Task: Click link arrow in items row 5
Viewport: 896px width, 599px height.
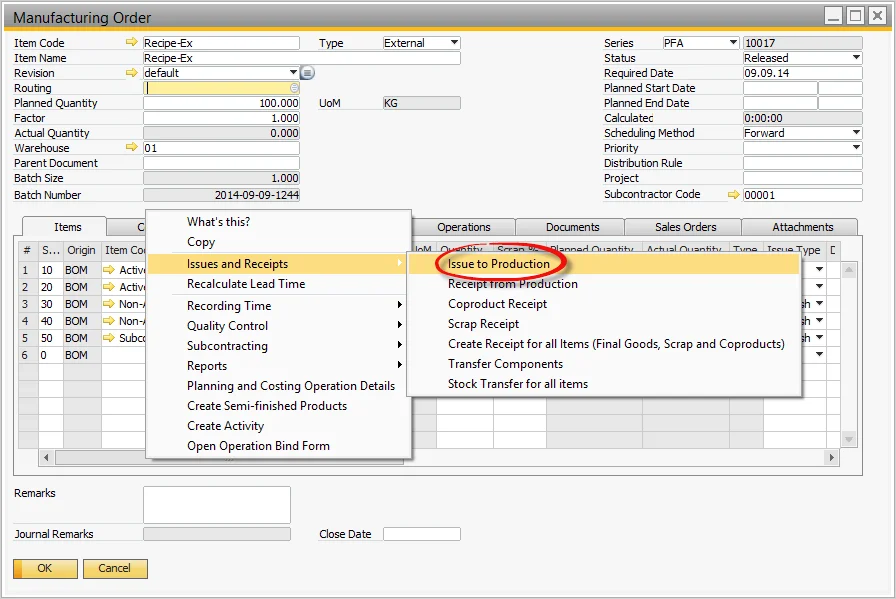Action: click(x=109, y=338)
